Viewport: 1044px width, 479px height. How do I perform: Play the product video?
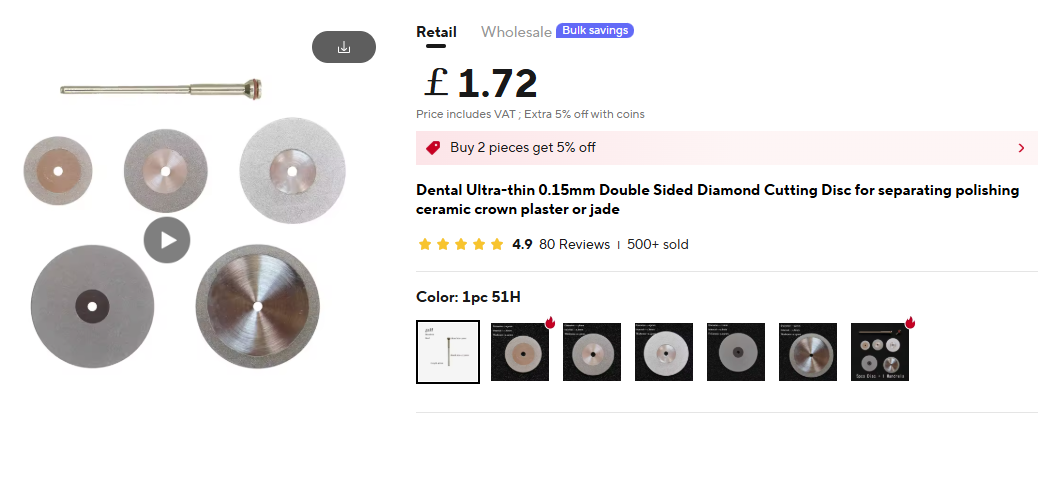coord(167,240)
